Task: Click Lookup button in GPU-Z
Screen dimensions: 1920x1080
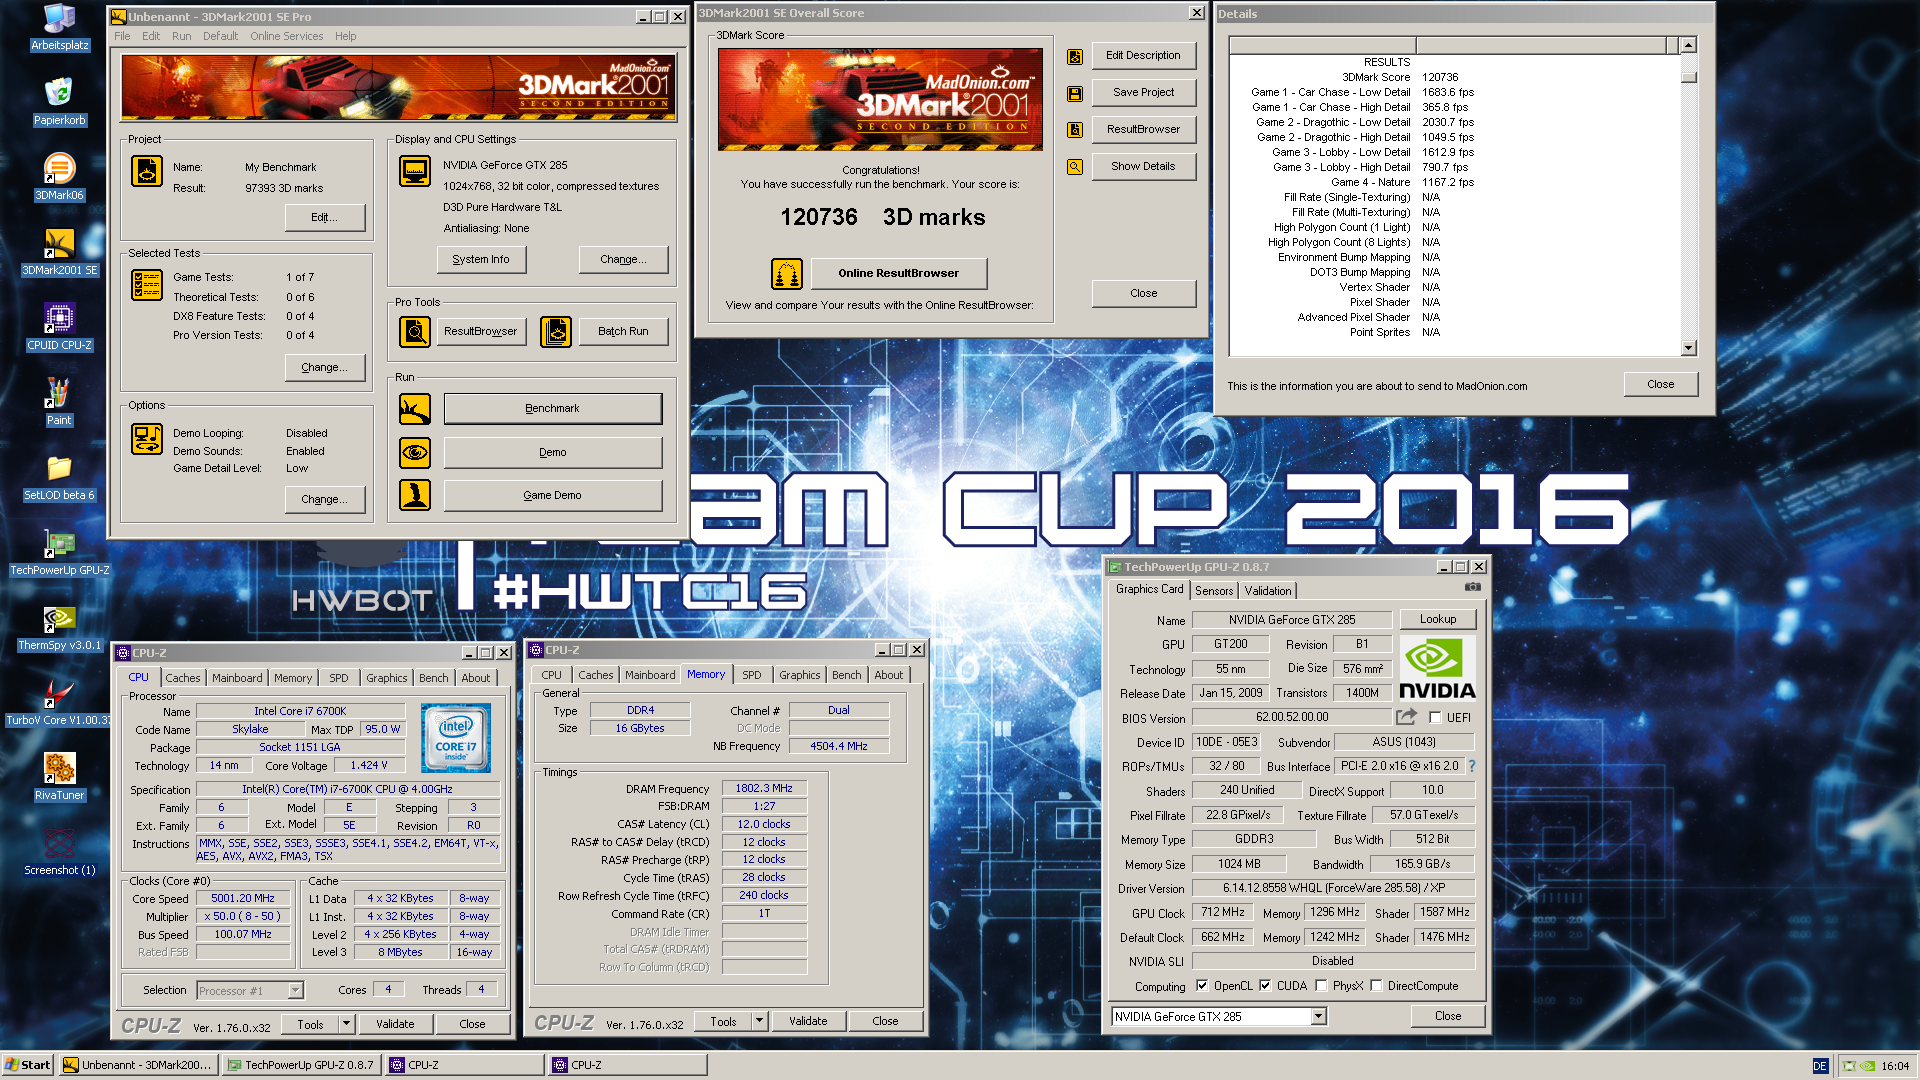Action: 1437,619
